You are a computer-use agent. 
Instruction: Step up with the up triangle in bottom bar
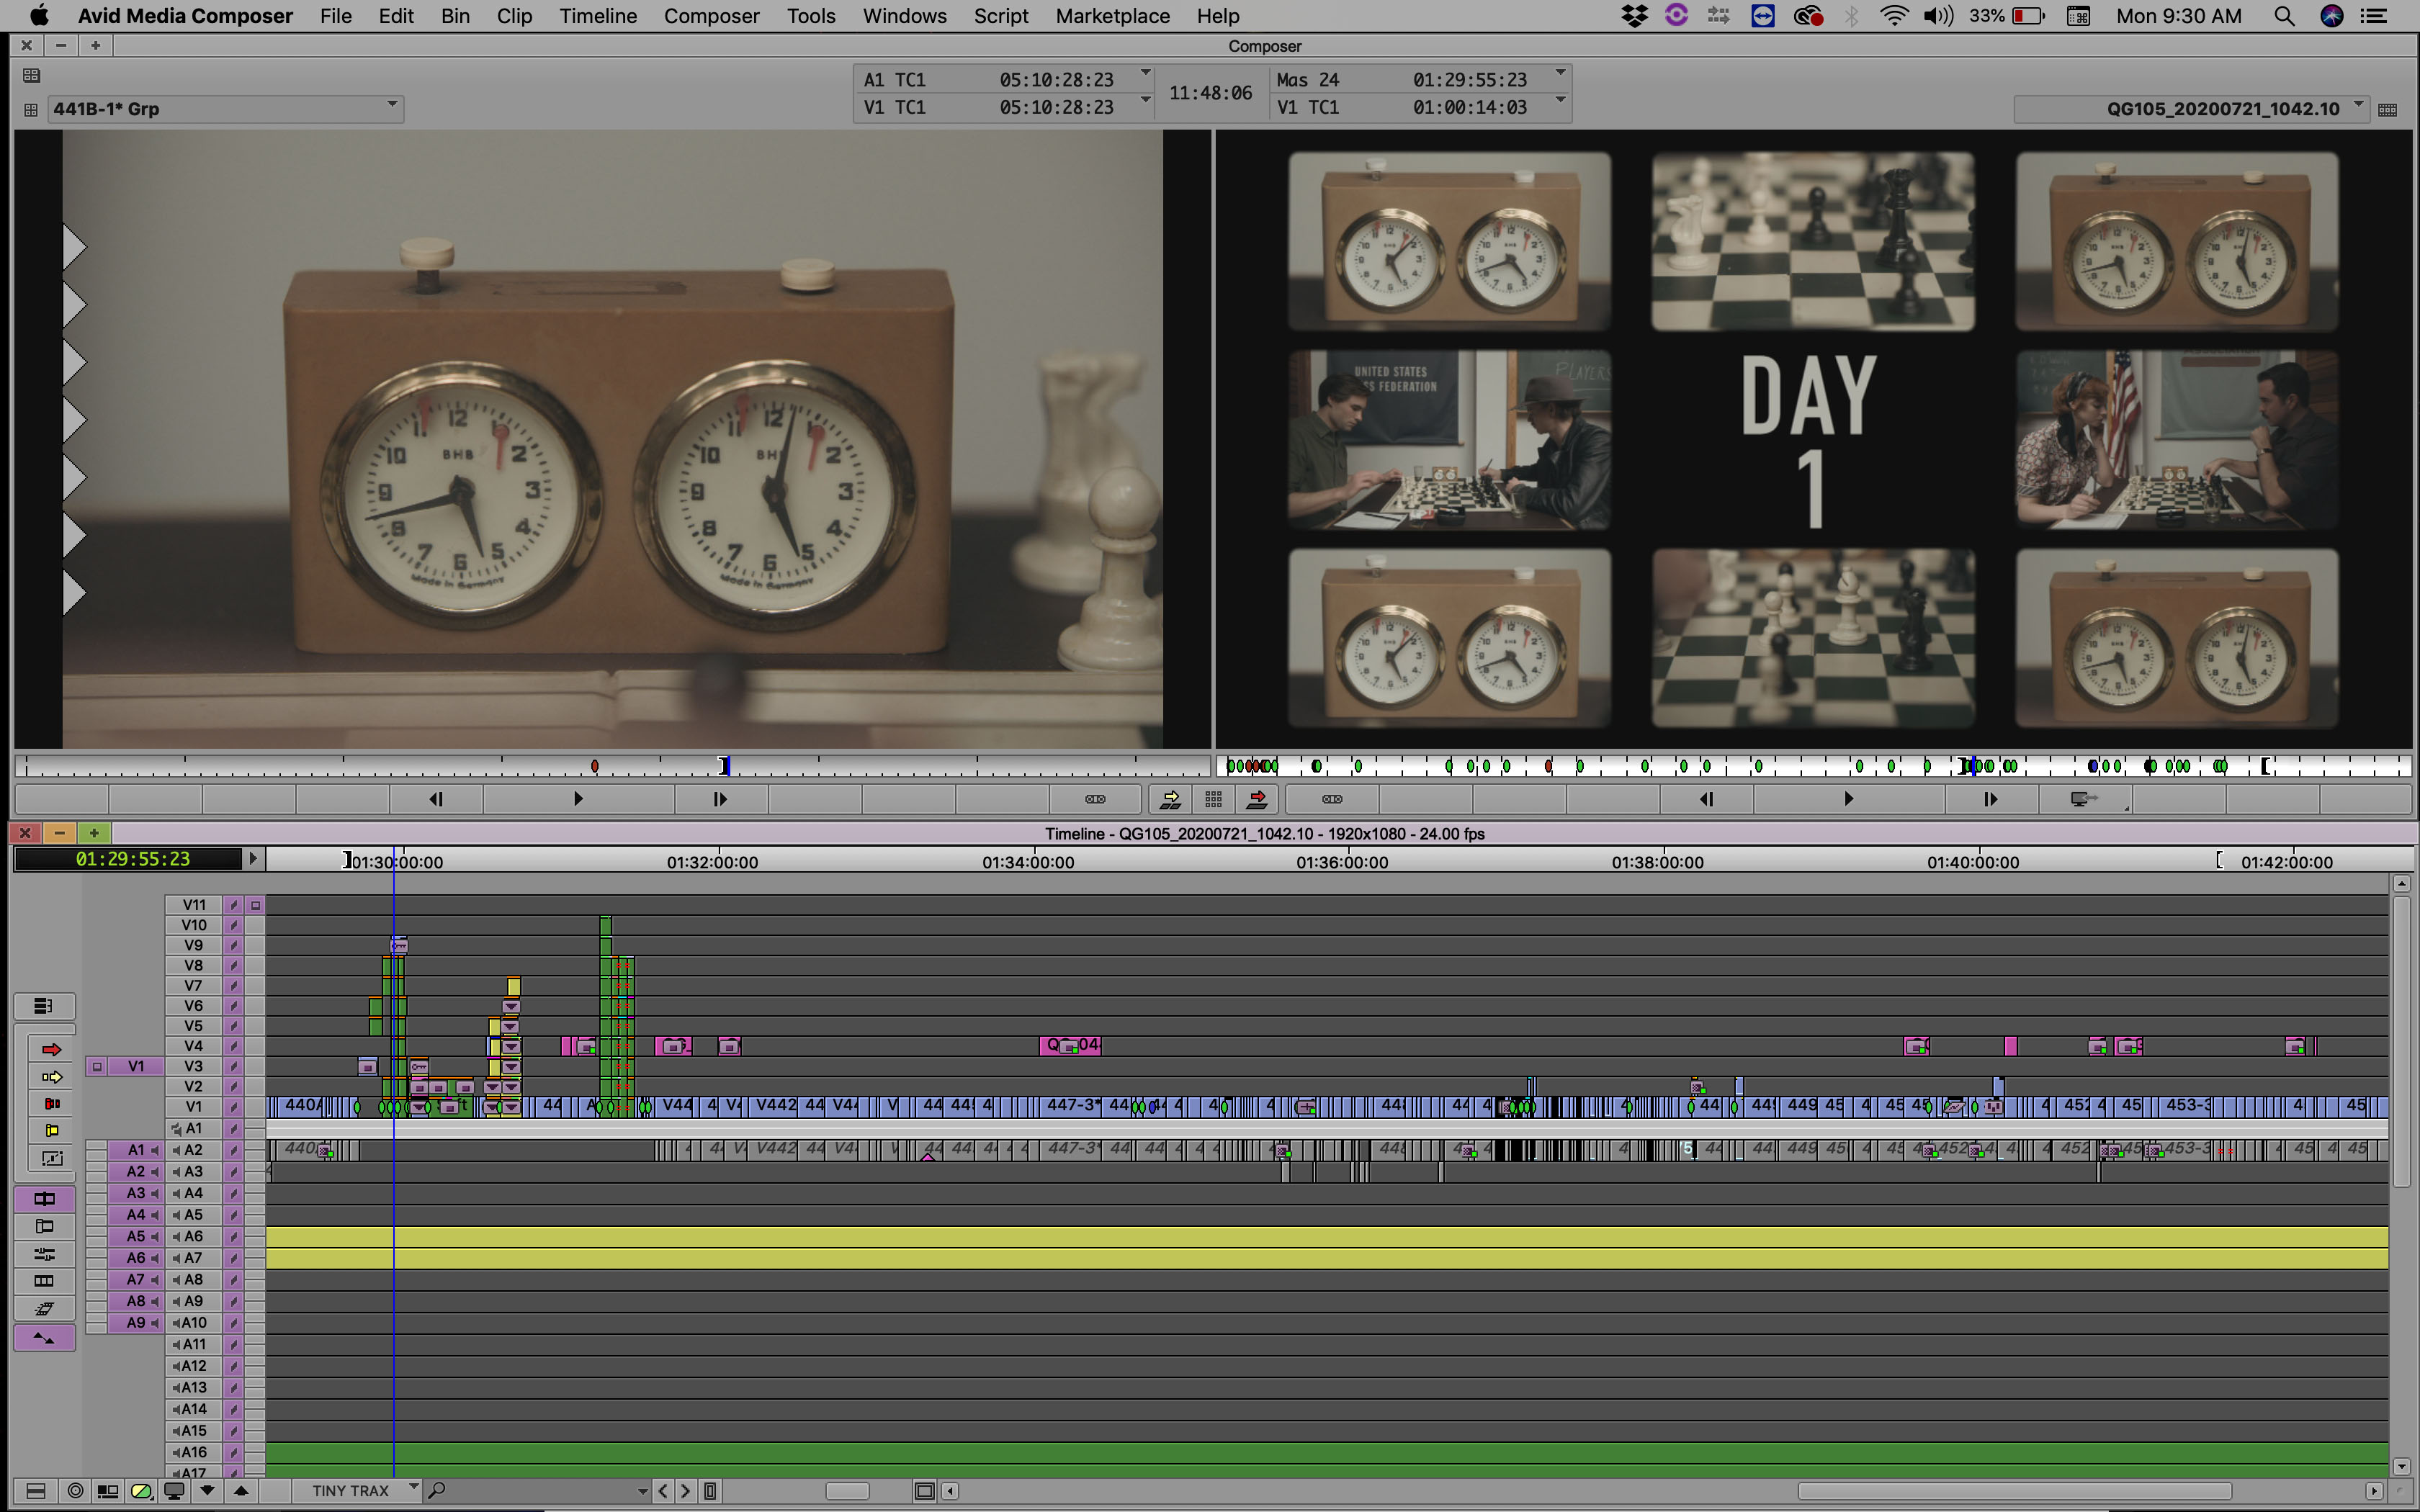pos(241,1490)
